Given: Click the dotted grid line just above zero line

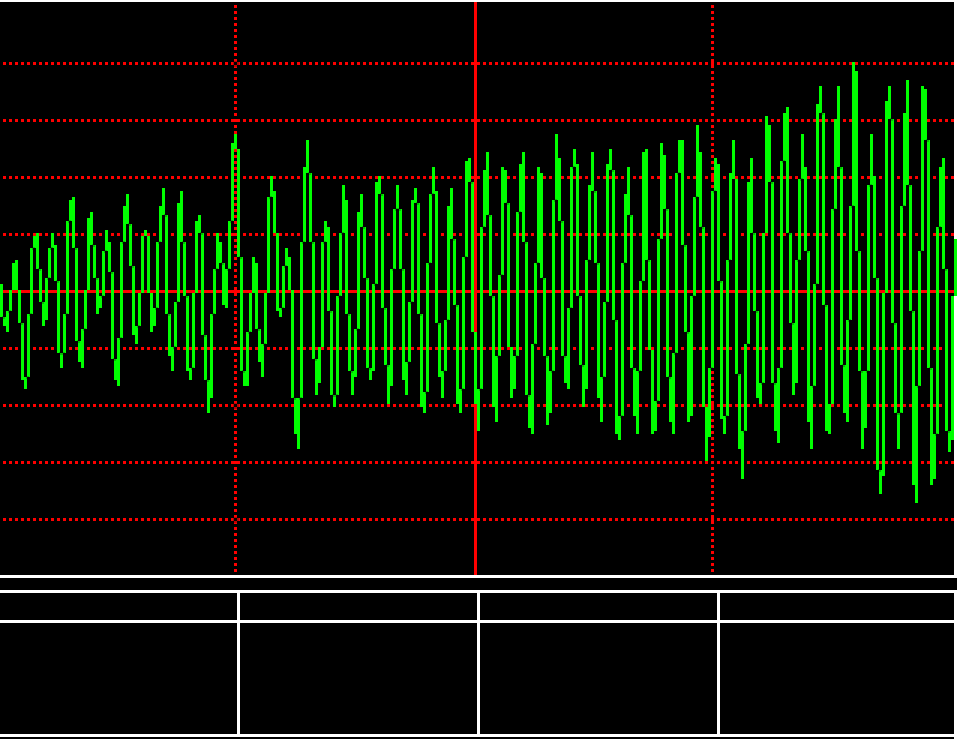Looking at the screenshot, I should [120, 235].
